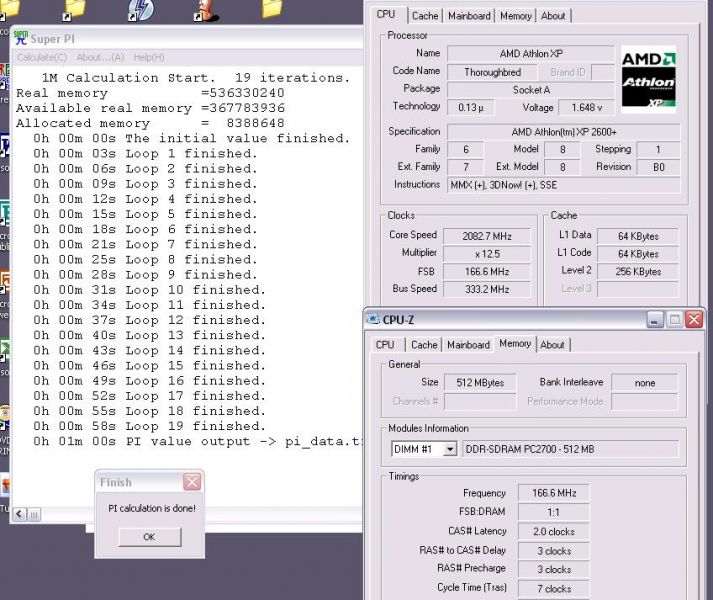Image resolution: width=713 pixels, height=600 pixels.
Task: Click the Instructions MMX 3DNow SSE field
Action: pos(563,185)
